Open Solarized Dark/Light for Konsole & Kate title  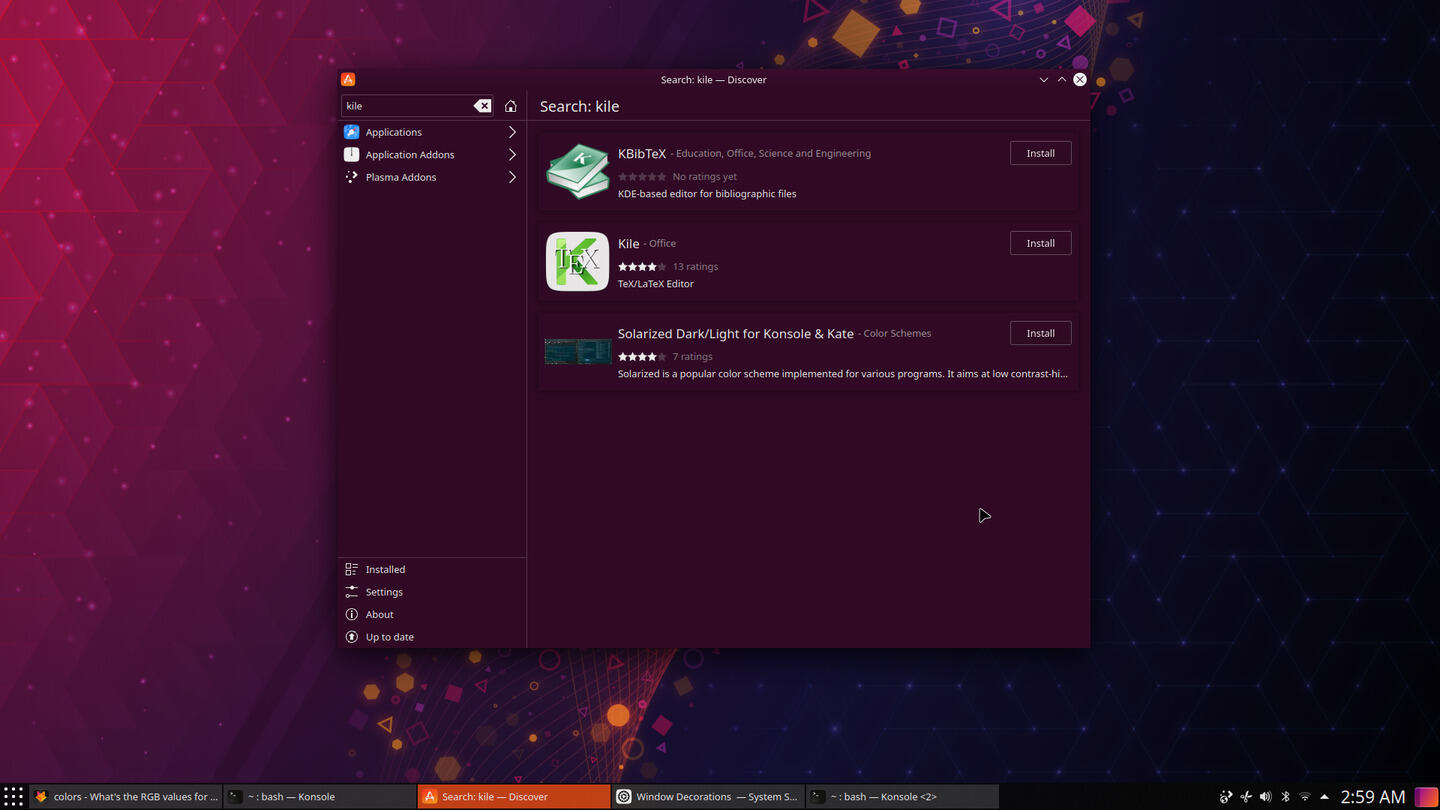736,333
